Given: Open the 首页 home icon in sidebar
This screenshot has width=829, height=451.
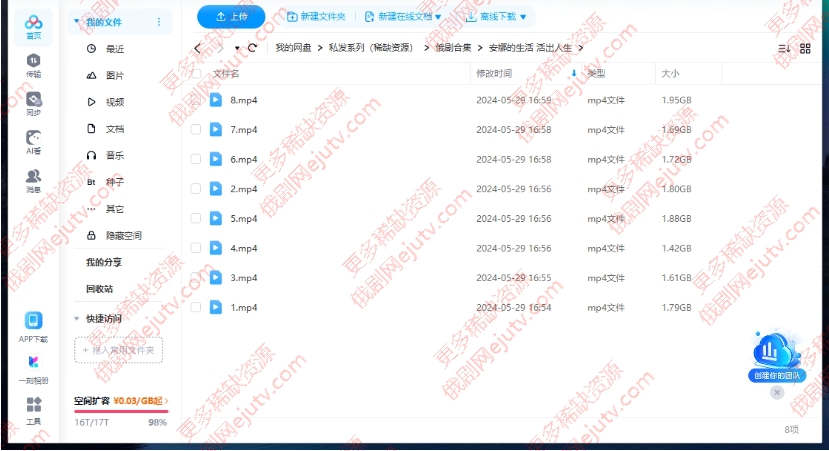Looking at the screenshot, I should coord(33,27).
